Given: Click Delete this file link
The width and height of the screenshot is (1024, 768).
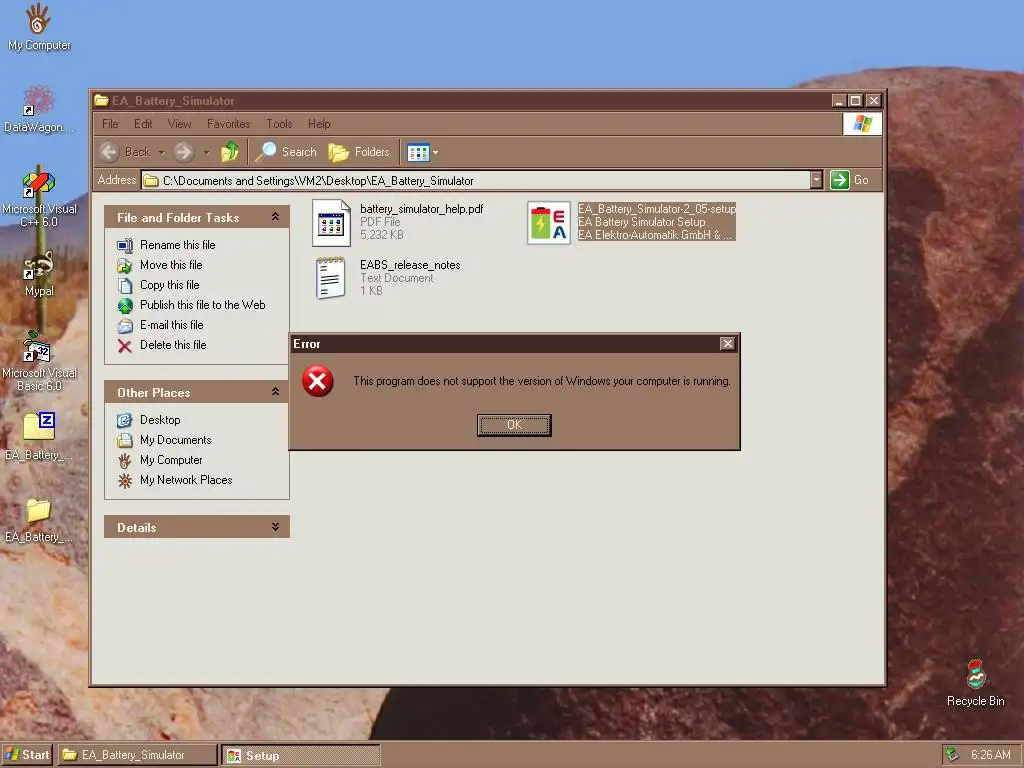Looking at the screenshot, I should (173, 345).
